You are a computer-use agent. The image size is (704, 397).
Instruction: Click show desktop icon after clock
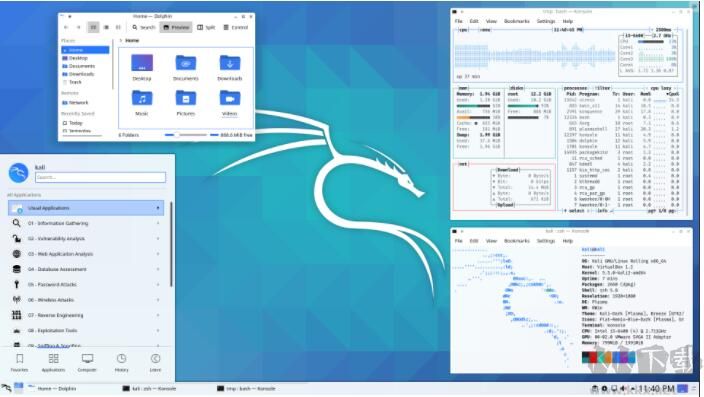tap(682, 388)
